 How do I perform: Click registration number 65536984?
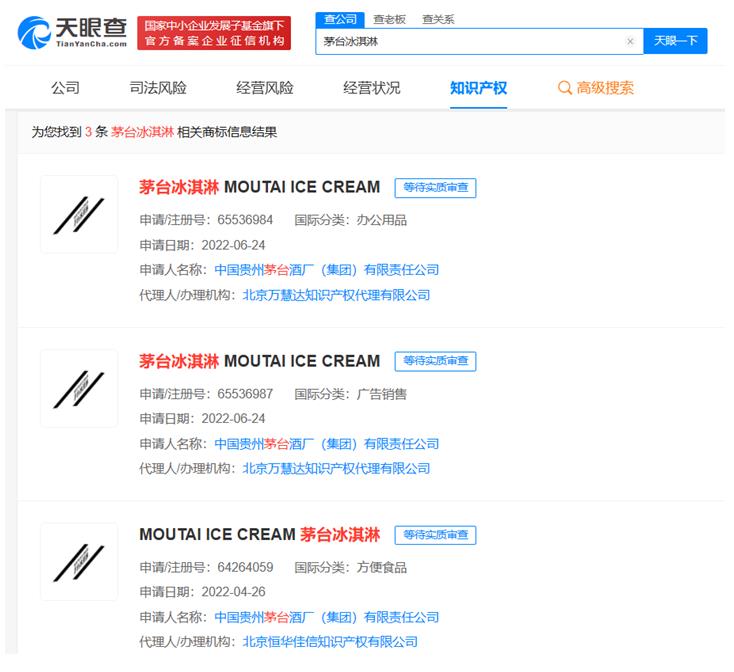[245, 220]
